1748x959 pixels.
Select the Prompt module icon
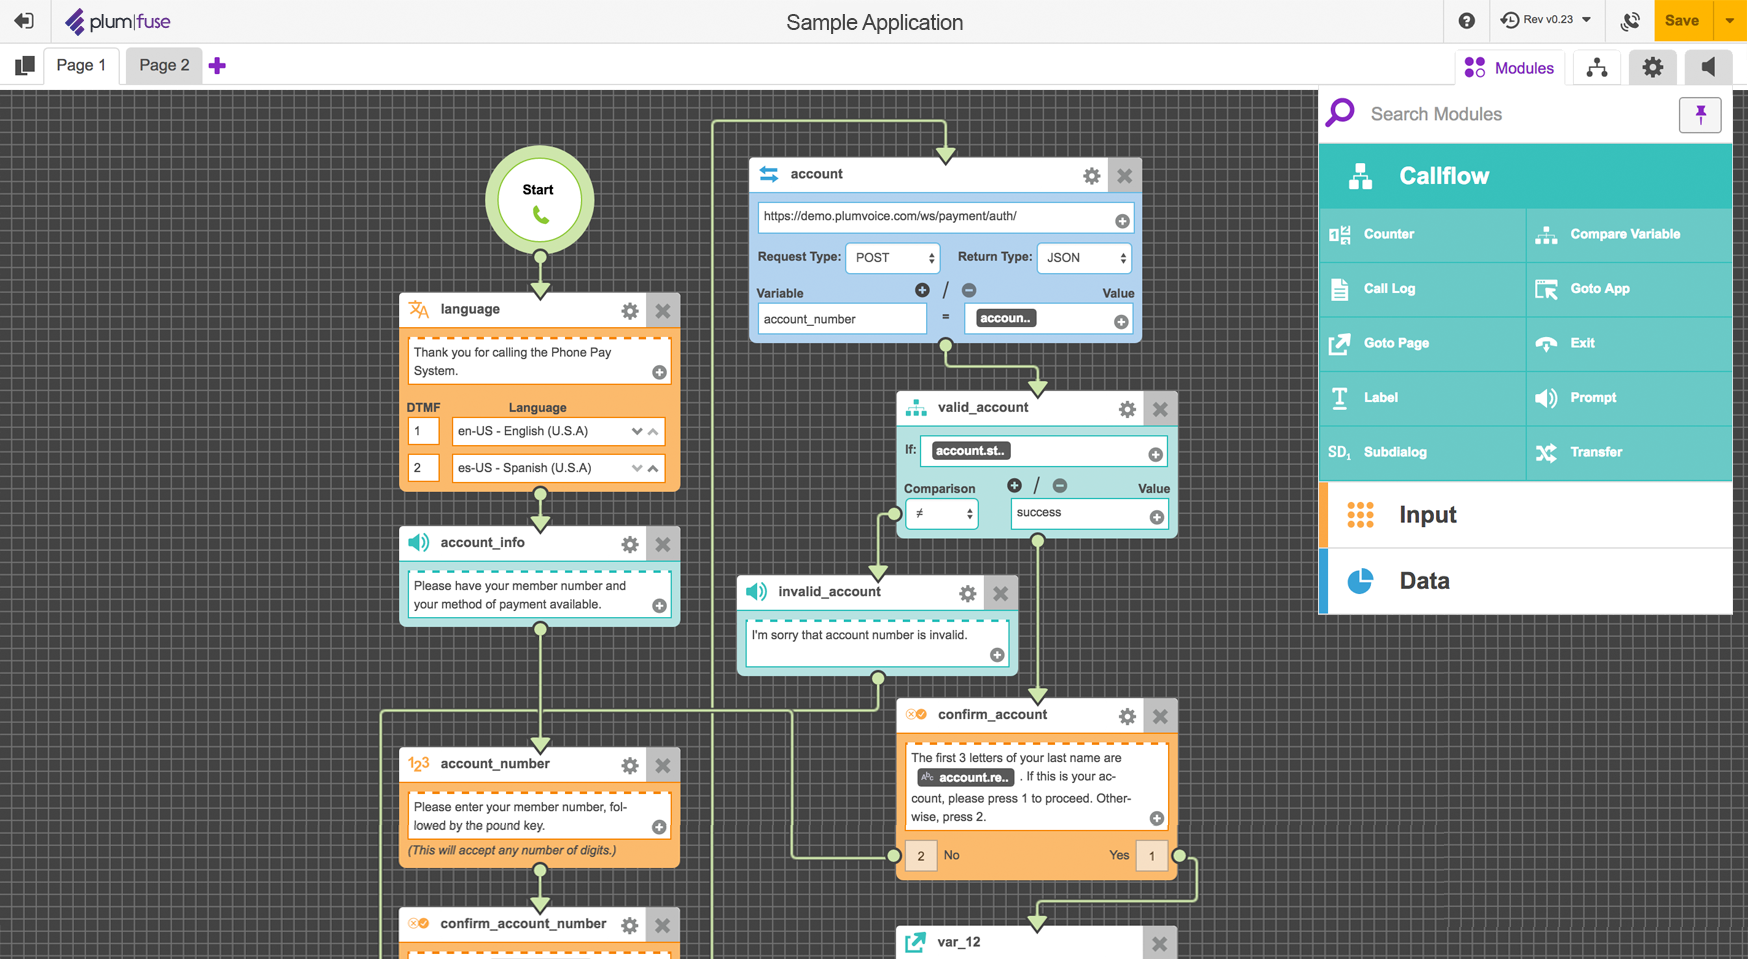tap(1546, 398)
